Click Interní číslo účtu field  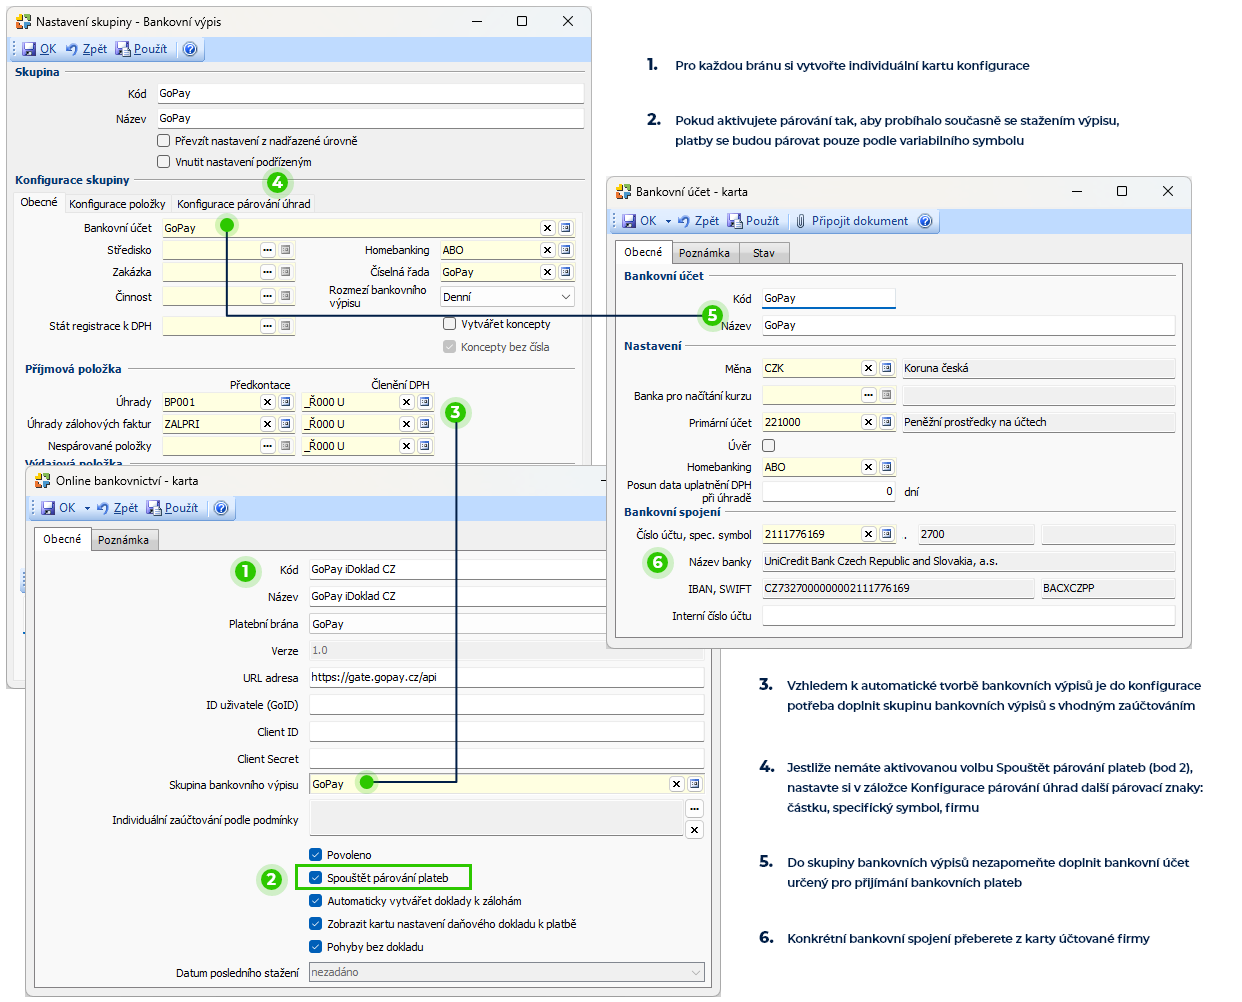click(x=968, y=616)
